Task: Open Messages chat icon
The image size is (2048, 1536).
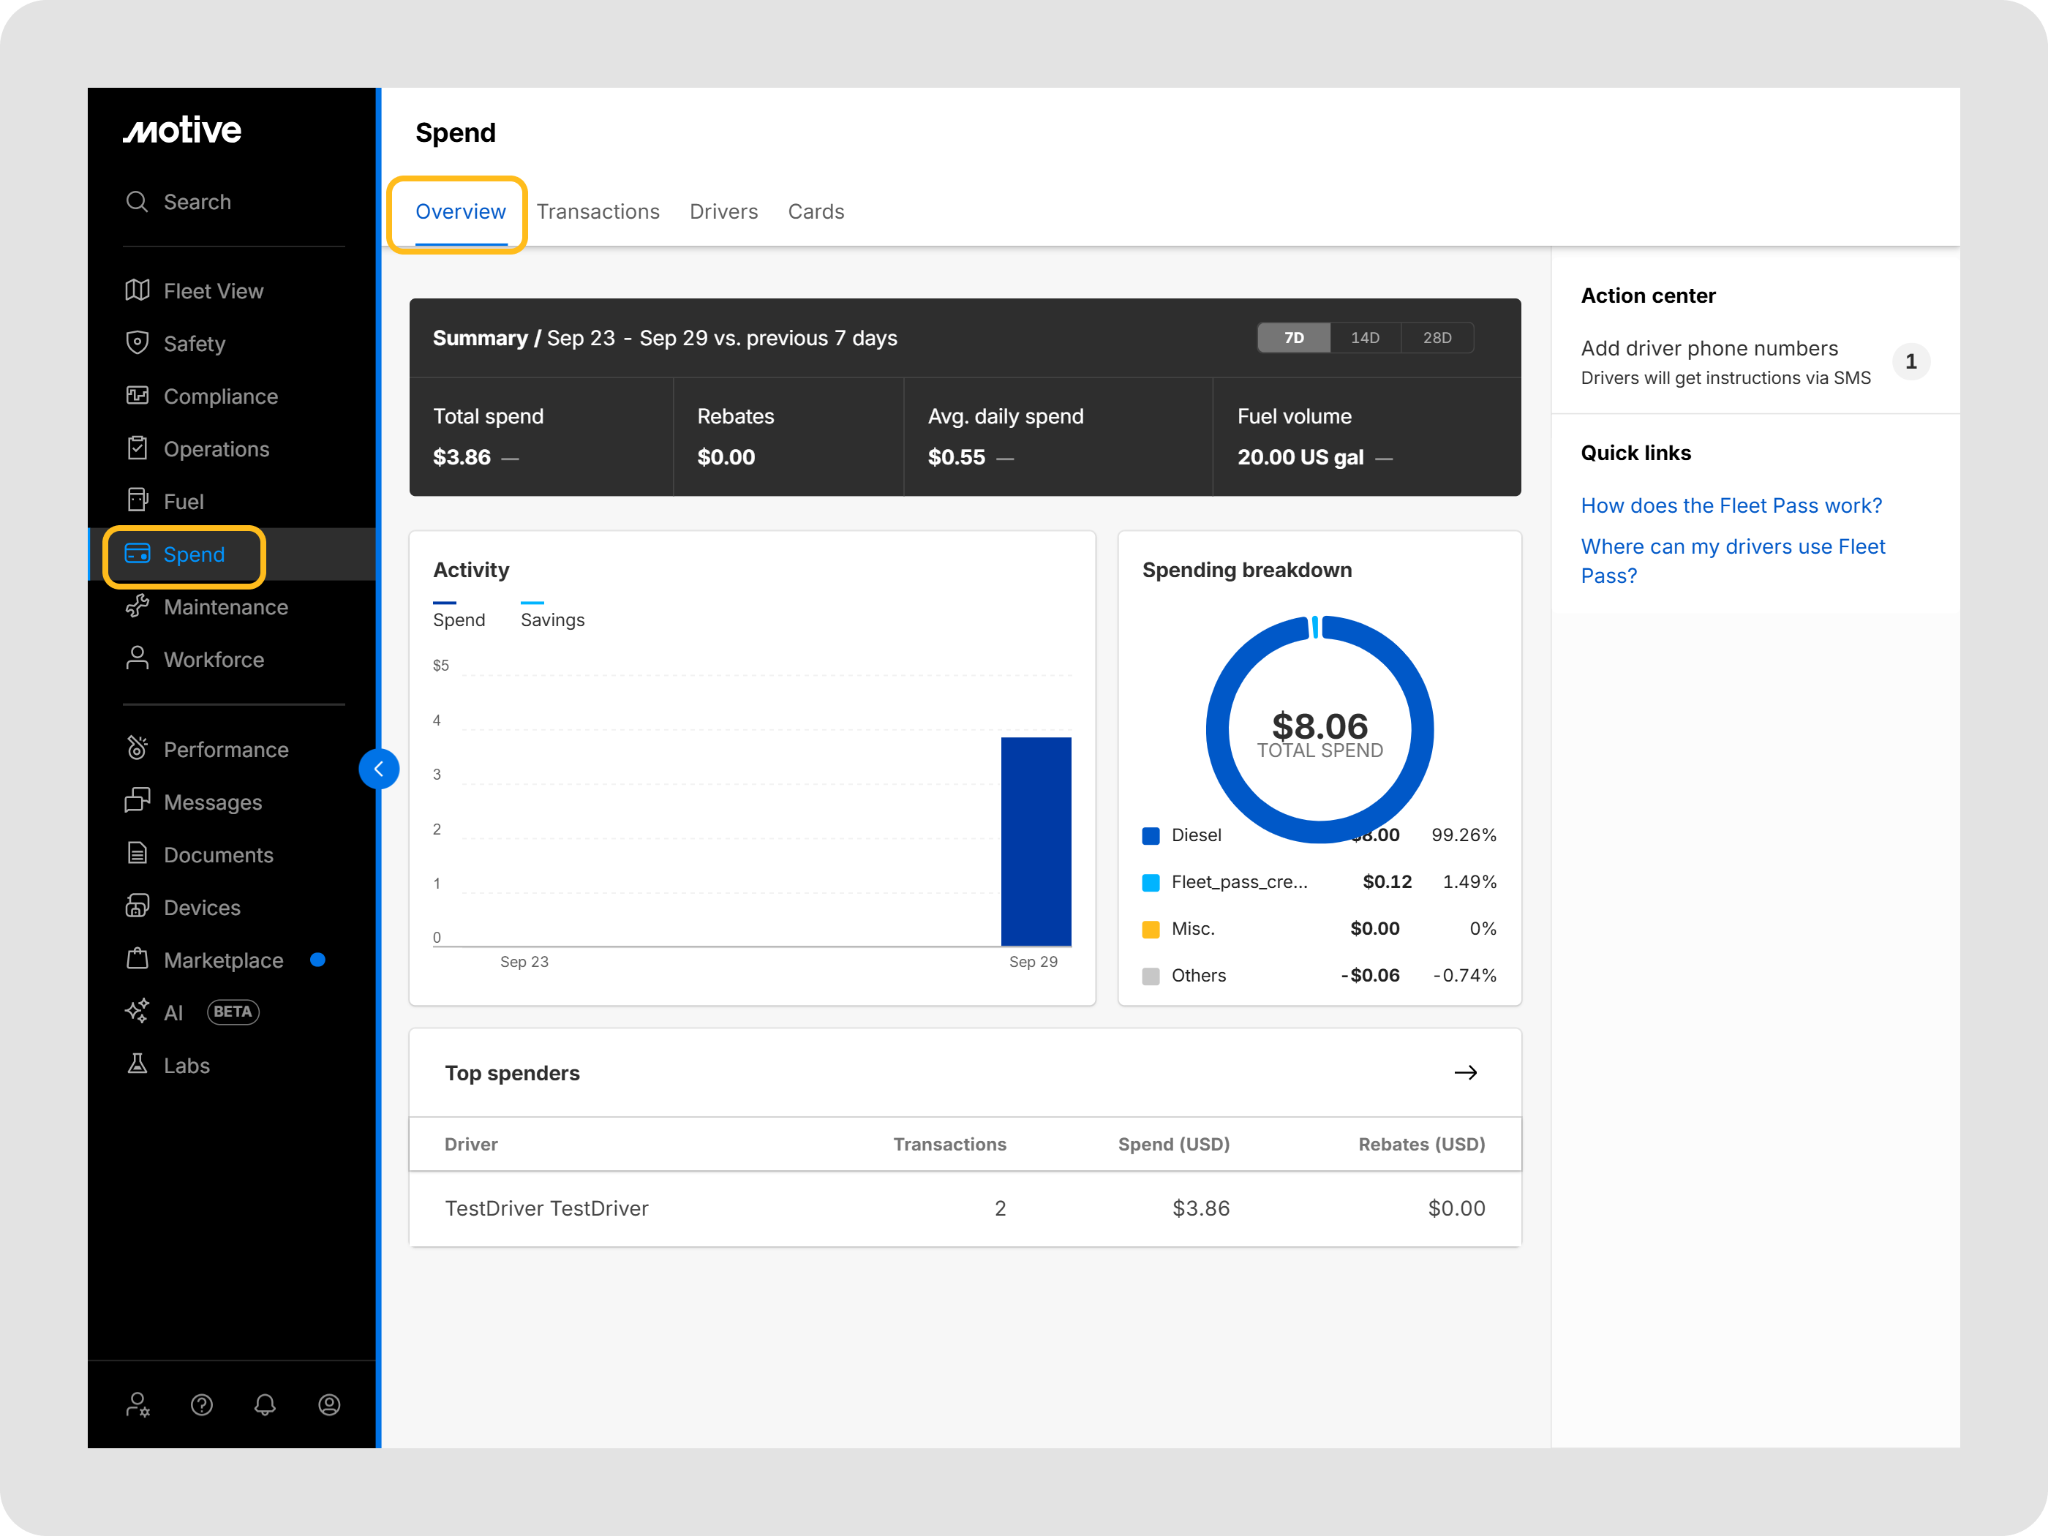Action: [x=137, y=802]
